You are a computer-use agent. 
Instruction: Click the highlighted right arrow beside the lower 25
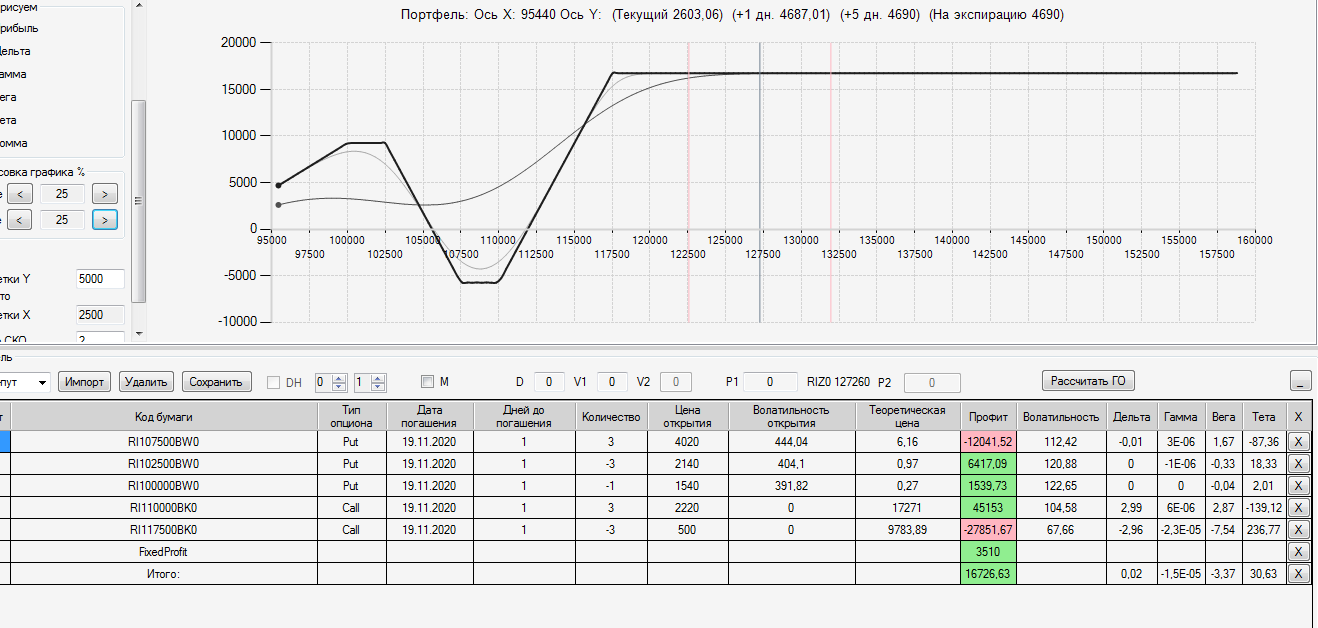point(105,219)
